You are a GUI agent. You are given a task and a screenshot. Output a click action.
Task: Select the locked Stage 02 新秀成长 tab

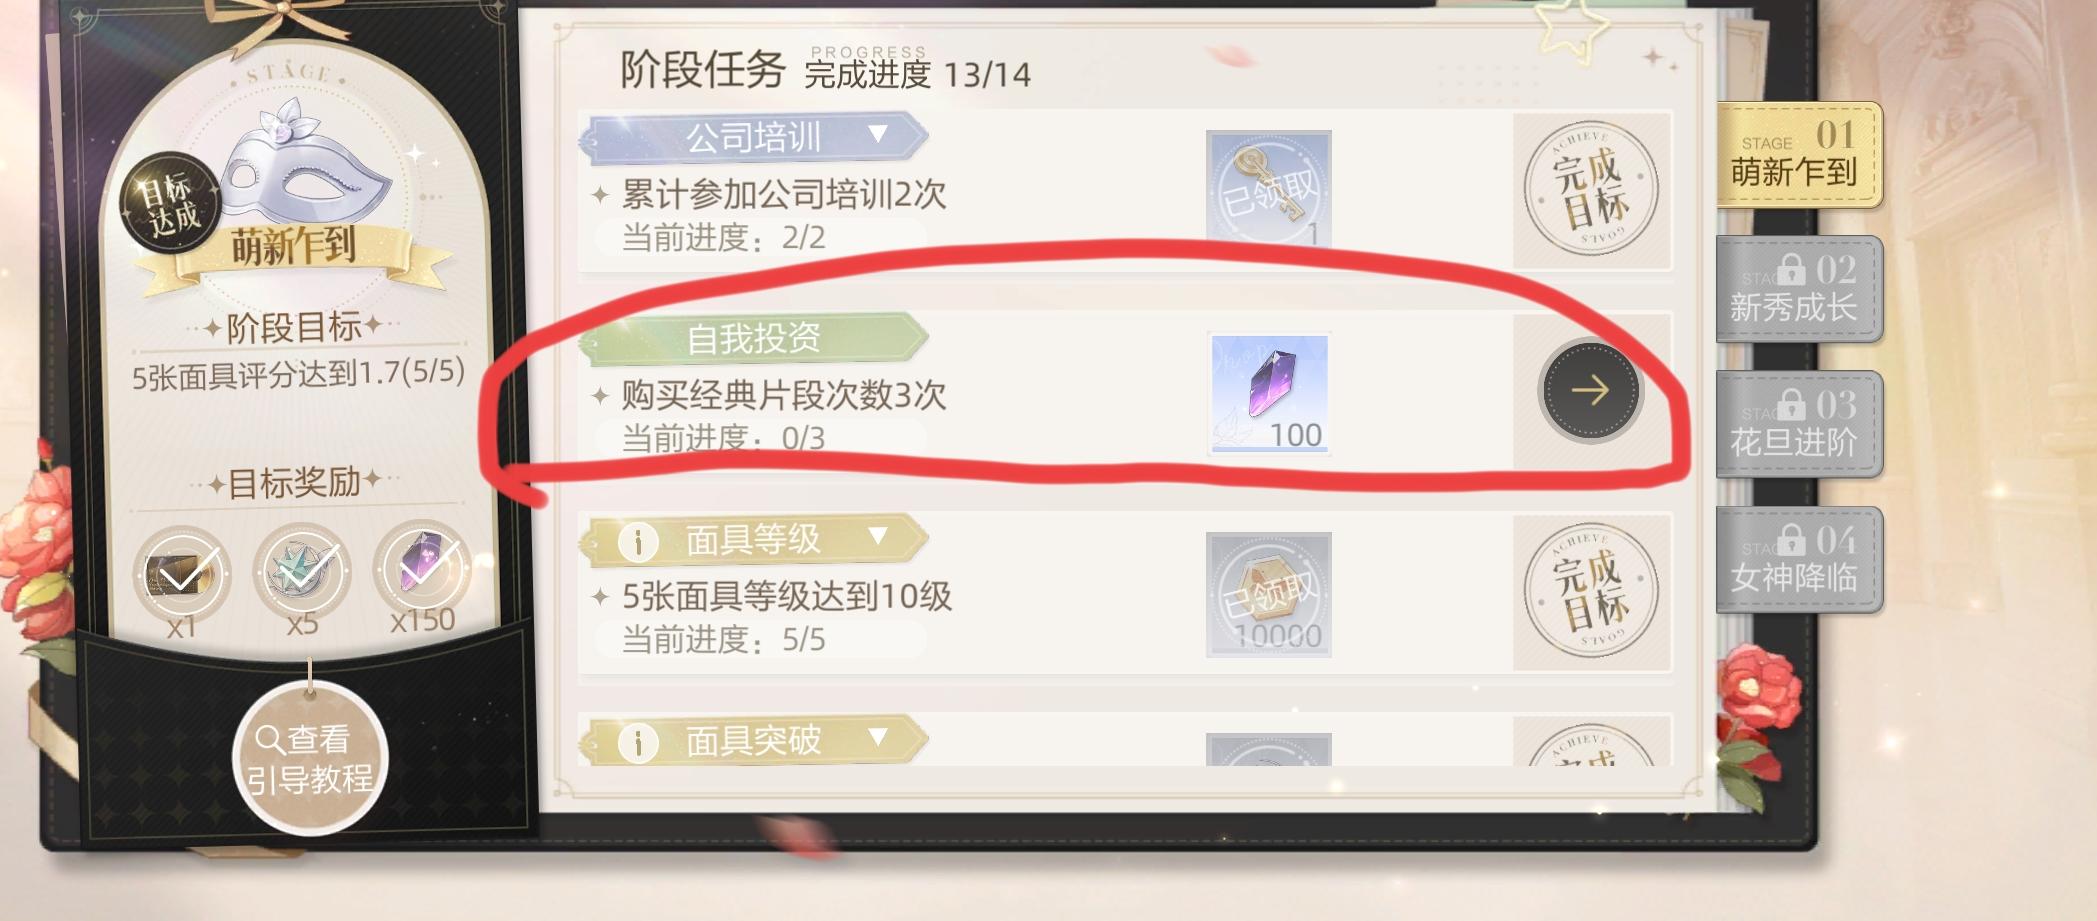click(1798, 290)
